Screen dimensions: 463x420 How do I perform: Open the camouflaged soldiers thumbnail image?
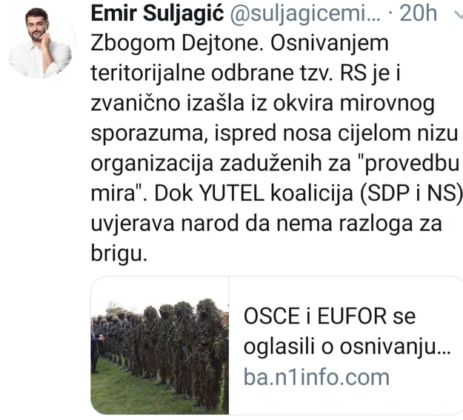(160, 345)
